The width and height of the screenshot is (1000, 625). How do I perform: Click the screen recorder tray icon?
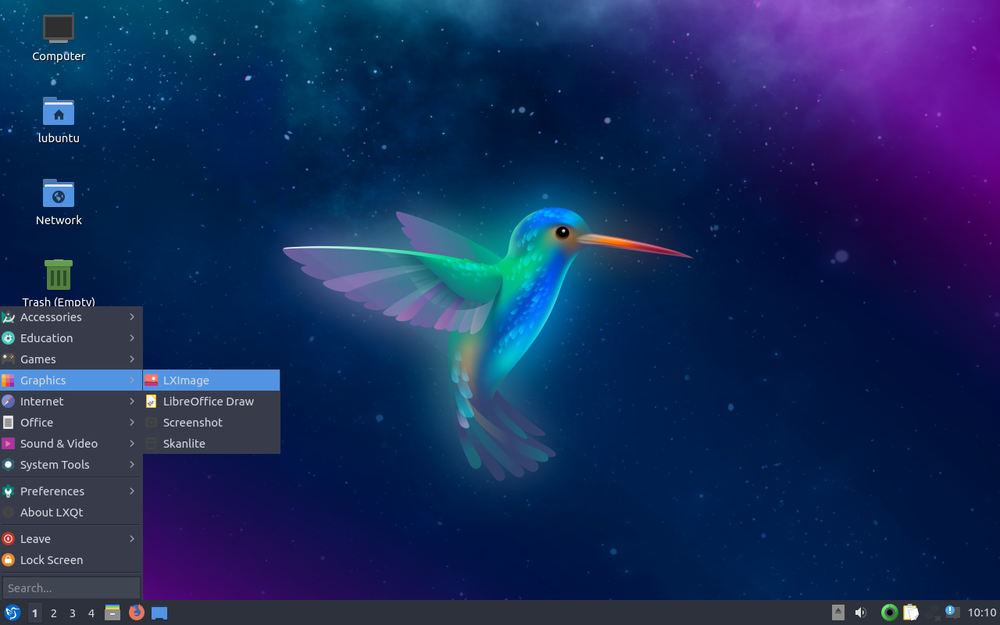[x=889, y=612]
